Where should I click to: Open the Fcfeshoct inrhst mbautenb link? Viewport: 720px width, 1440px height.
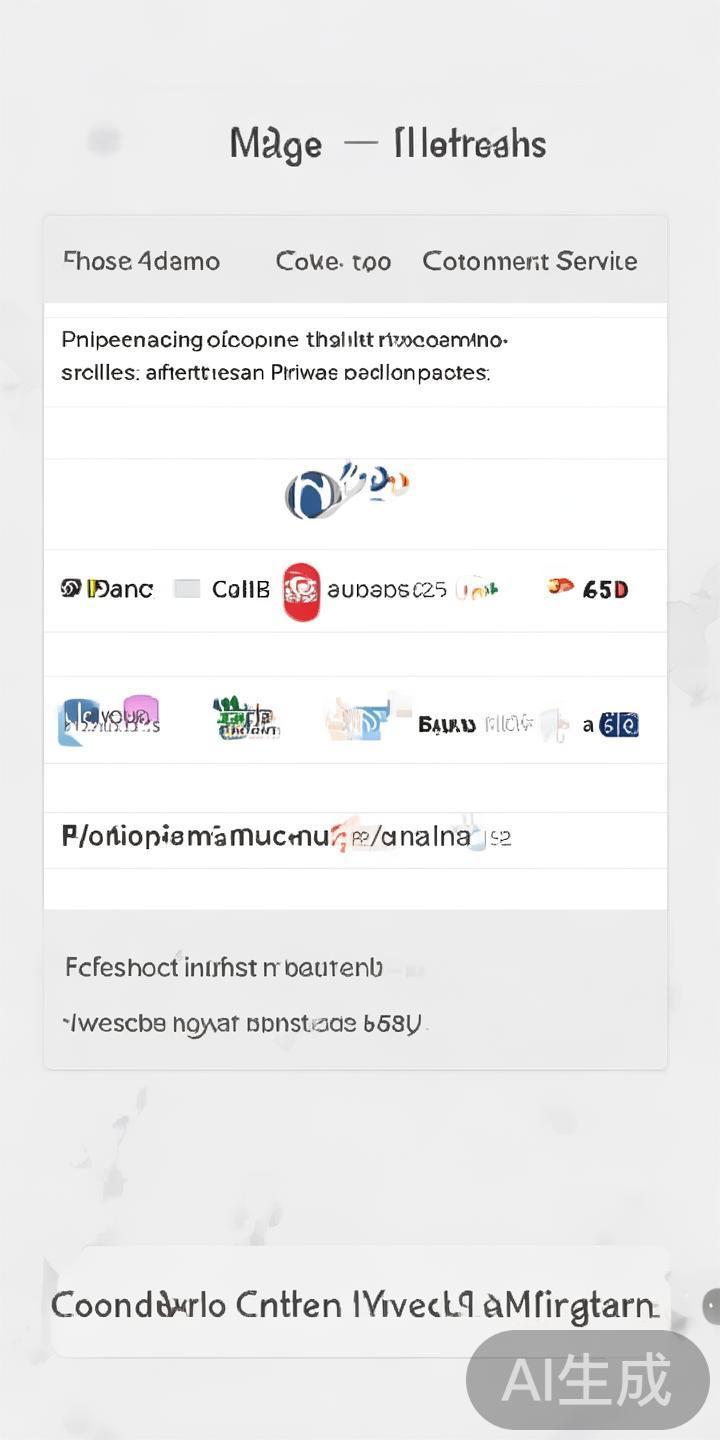pyautogui.click(x=224, y=967)
